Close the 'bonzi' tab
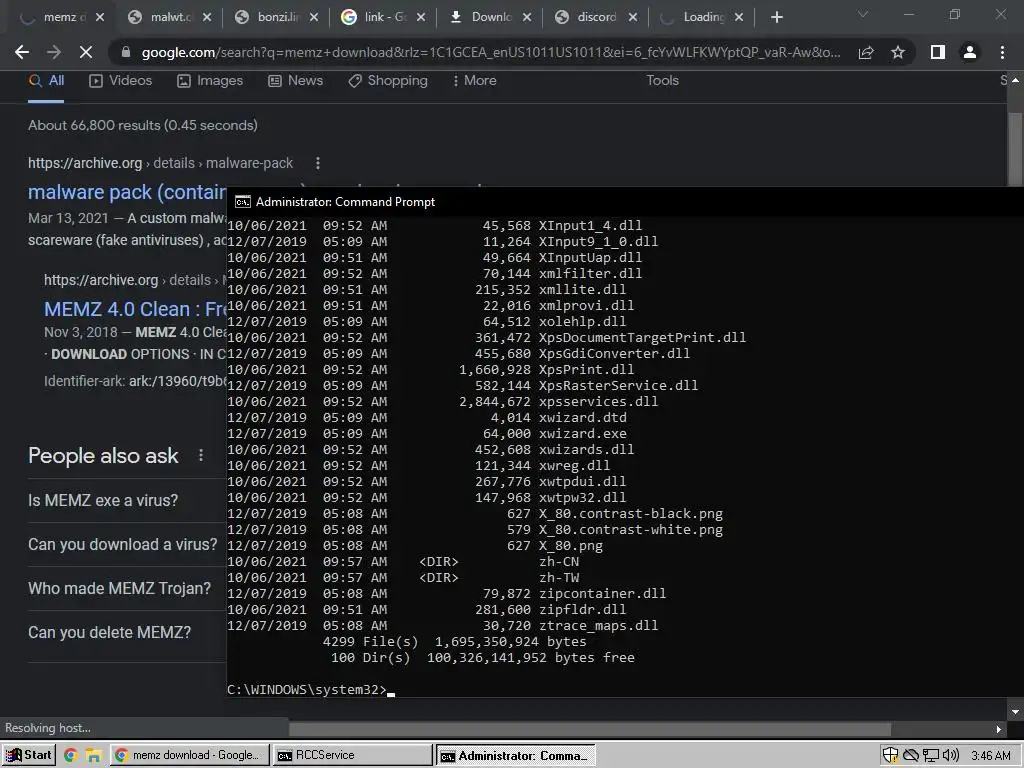The width and height of the screenshot is (1024, 768). (x=313, y=18)
